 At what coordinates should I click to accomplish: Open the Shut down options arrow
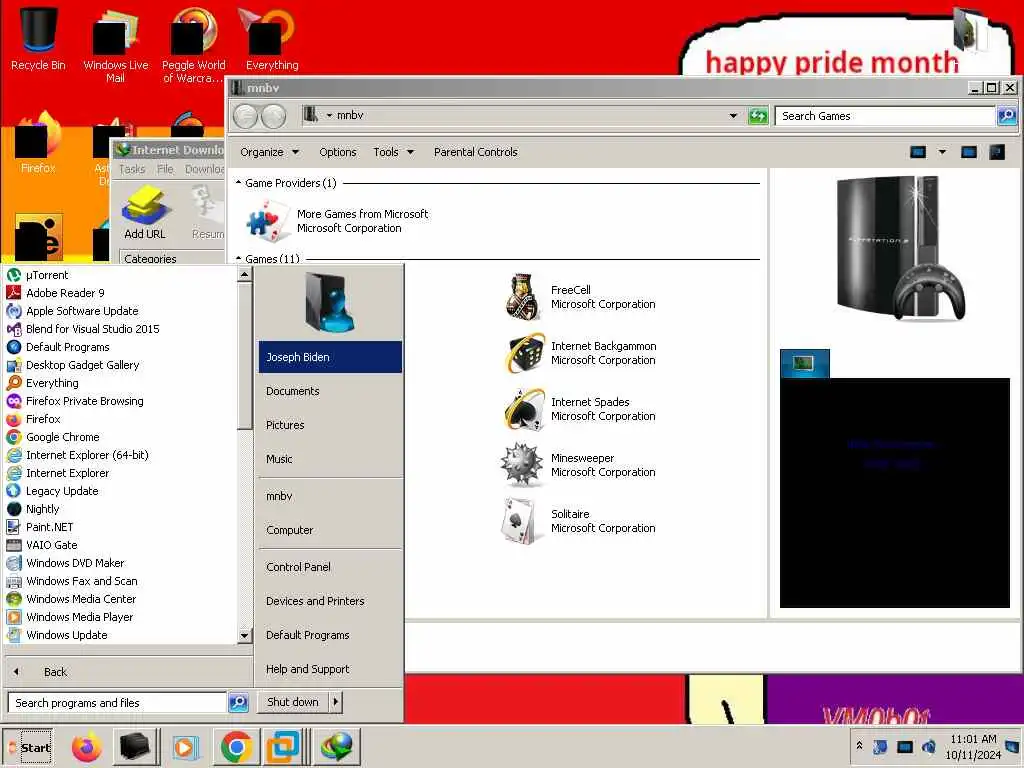tap(336, 702)
